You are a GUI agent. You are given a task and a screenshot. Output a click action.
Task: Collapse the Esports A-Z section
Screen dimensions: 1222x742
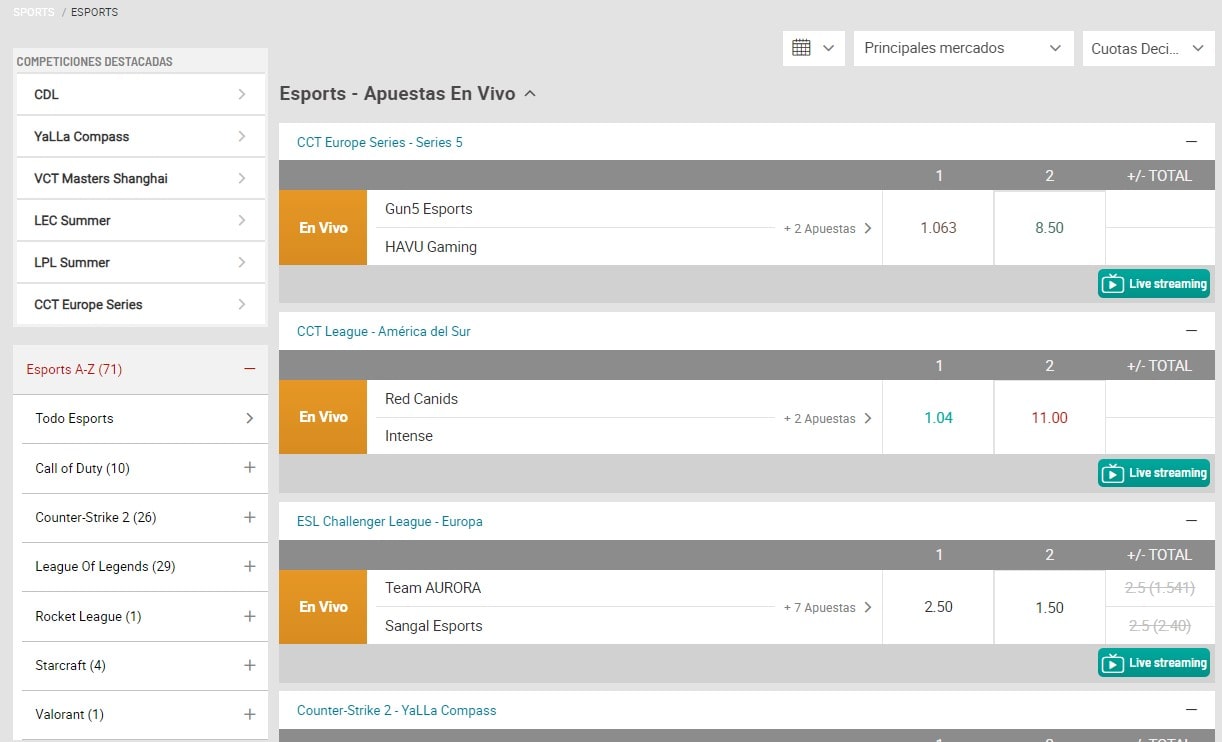[250, 369]
